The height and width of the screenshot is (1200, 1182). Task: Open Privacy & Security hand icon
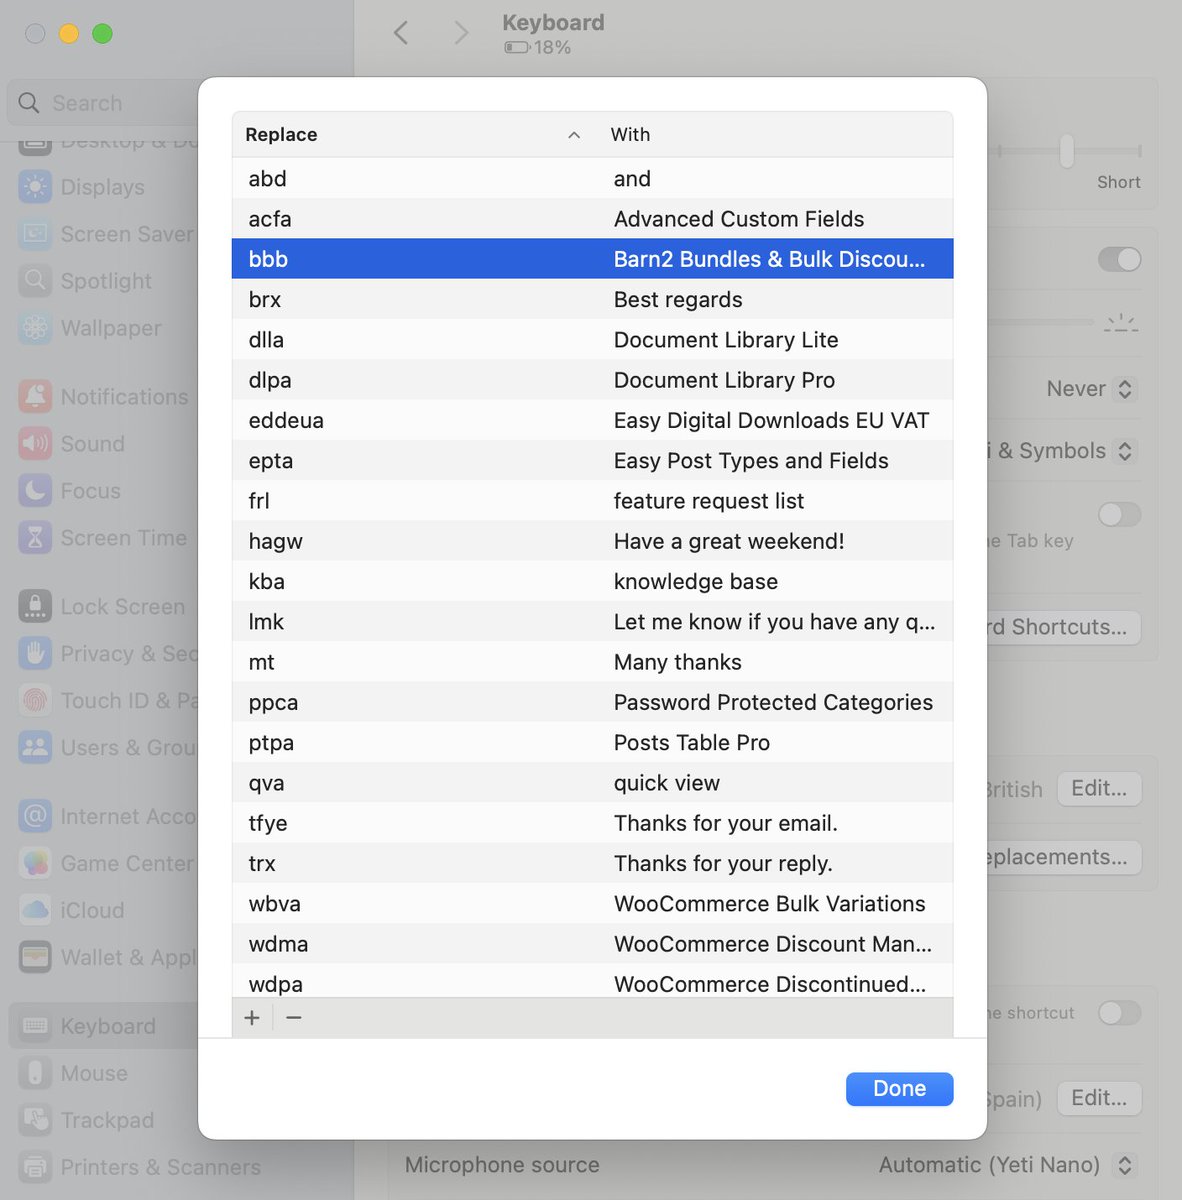(x=35, y=654)
